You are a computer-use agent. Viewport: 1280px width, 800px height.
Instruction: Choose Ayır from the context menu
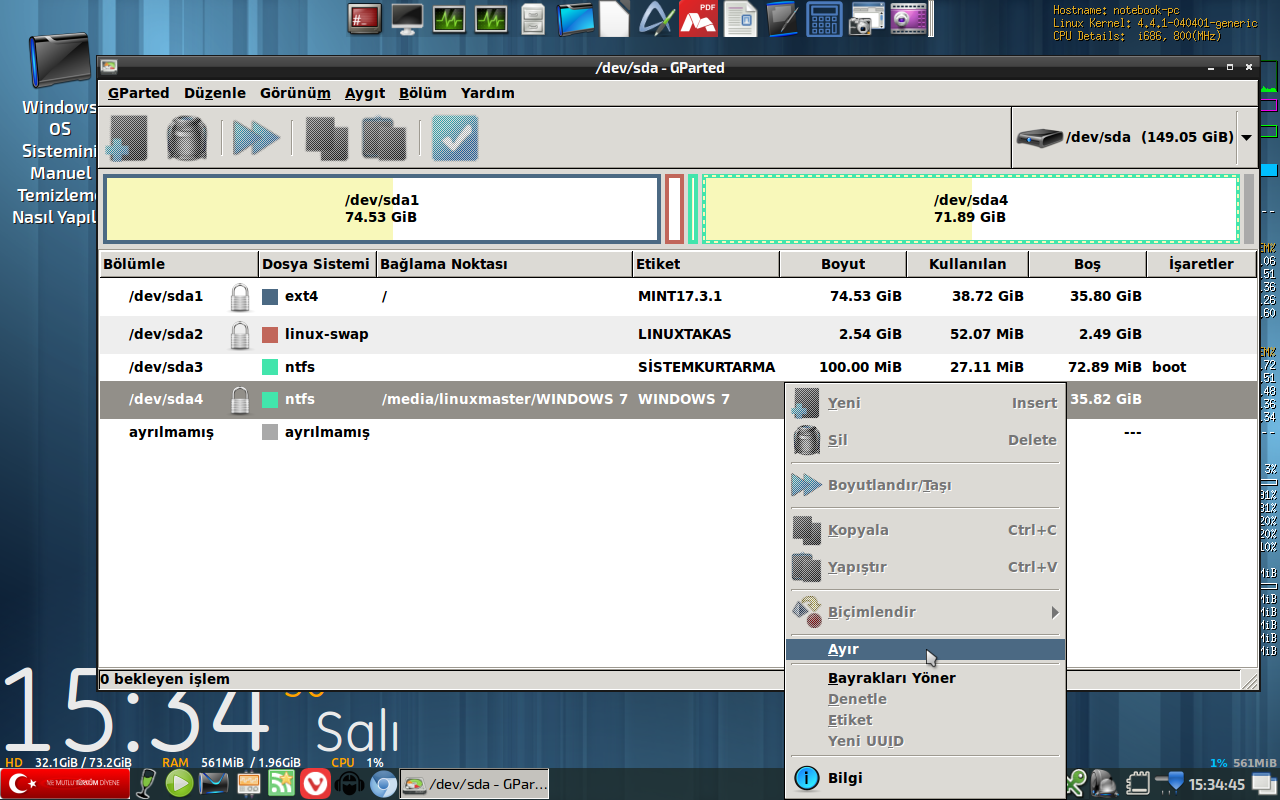click(926, 649)
